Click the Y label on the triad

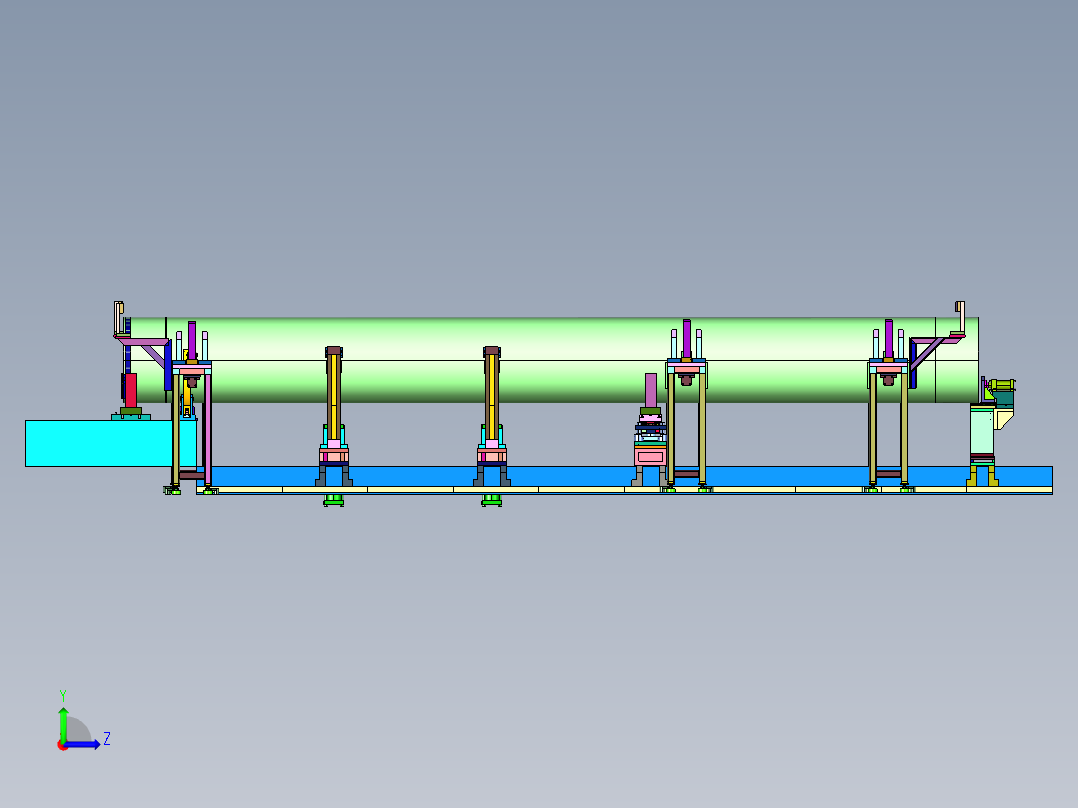[x=63, y=695]
